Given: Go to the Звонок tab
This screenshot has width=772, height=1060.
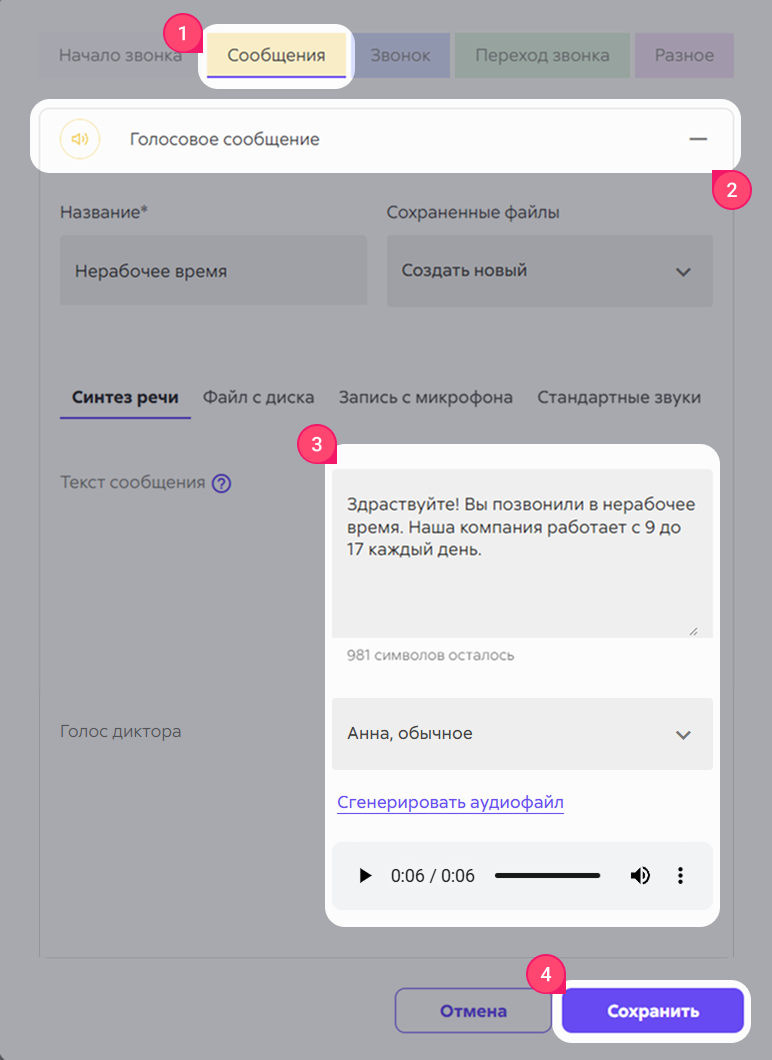Looking at the screenshot, I should point(400,55).
